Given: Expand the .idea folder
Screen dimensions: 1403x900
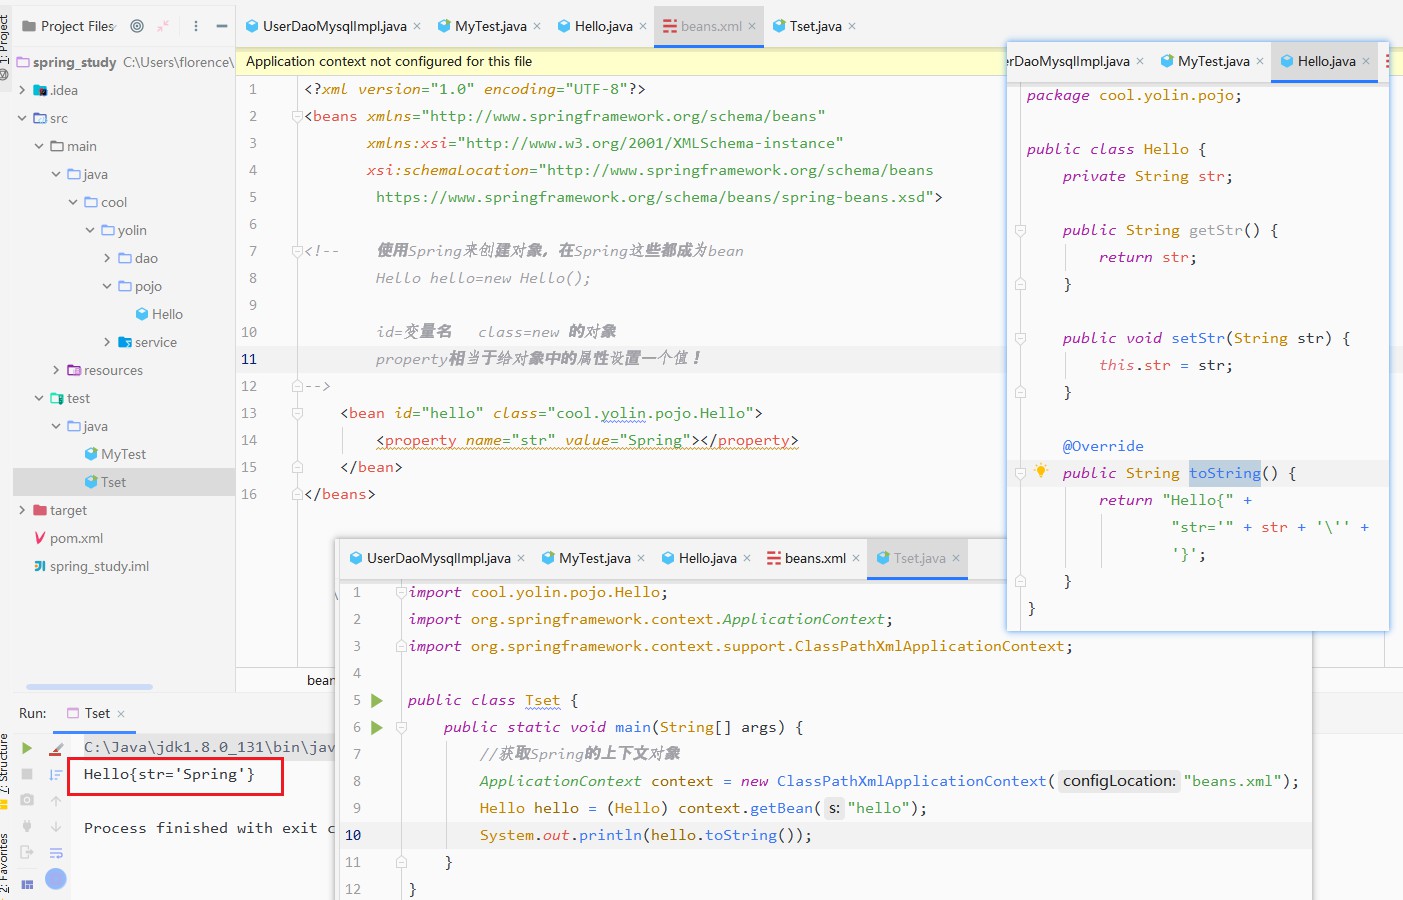Looking at the screenshot, I should point(22,90).
